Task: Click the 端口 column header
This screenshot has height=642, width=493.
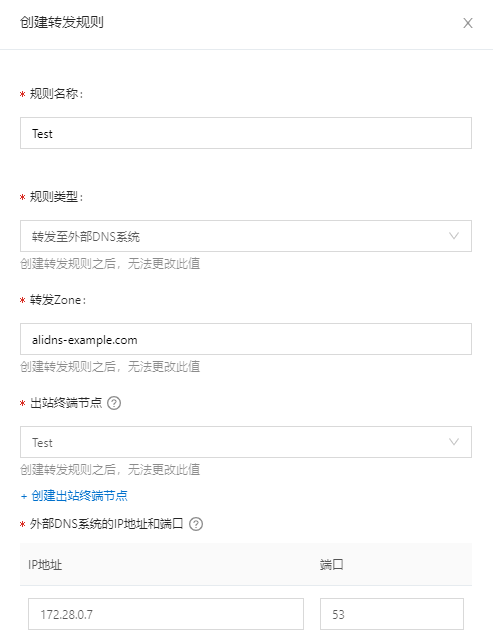Action: tap(332, 565)
